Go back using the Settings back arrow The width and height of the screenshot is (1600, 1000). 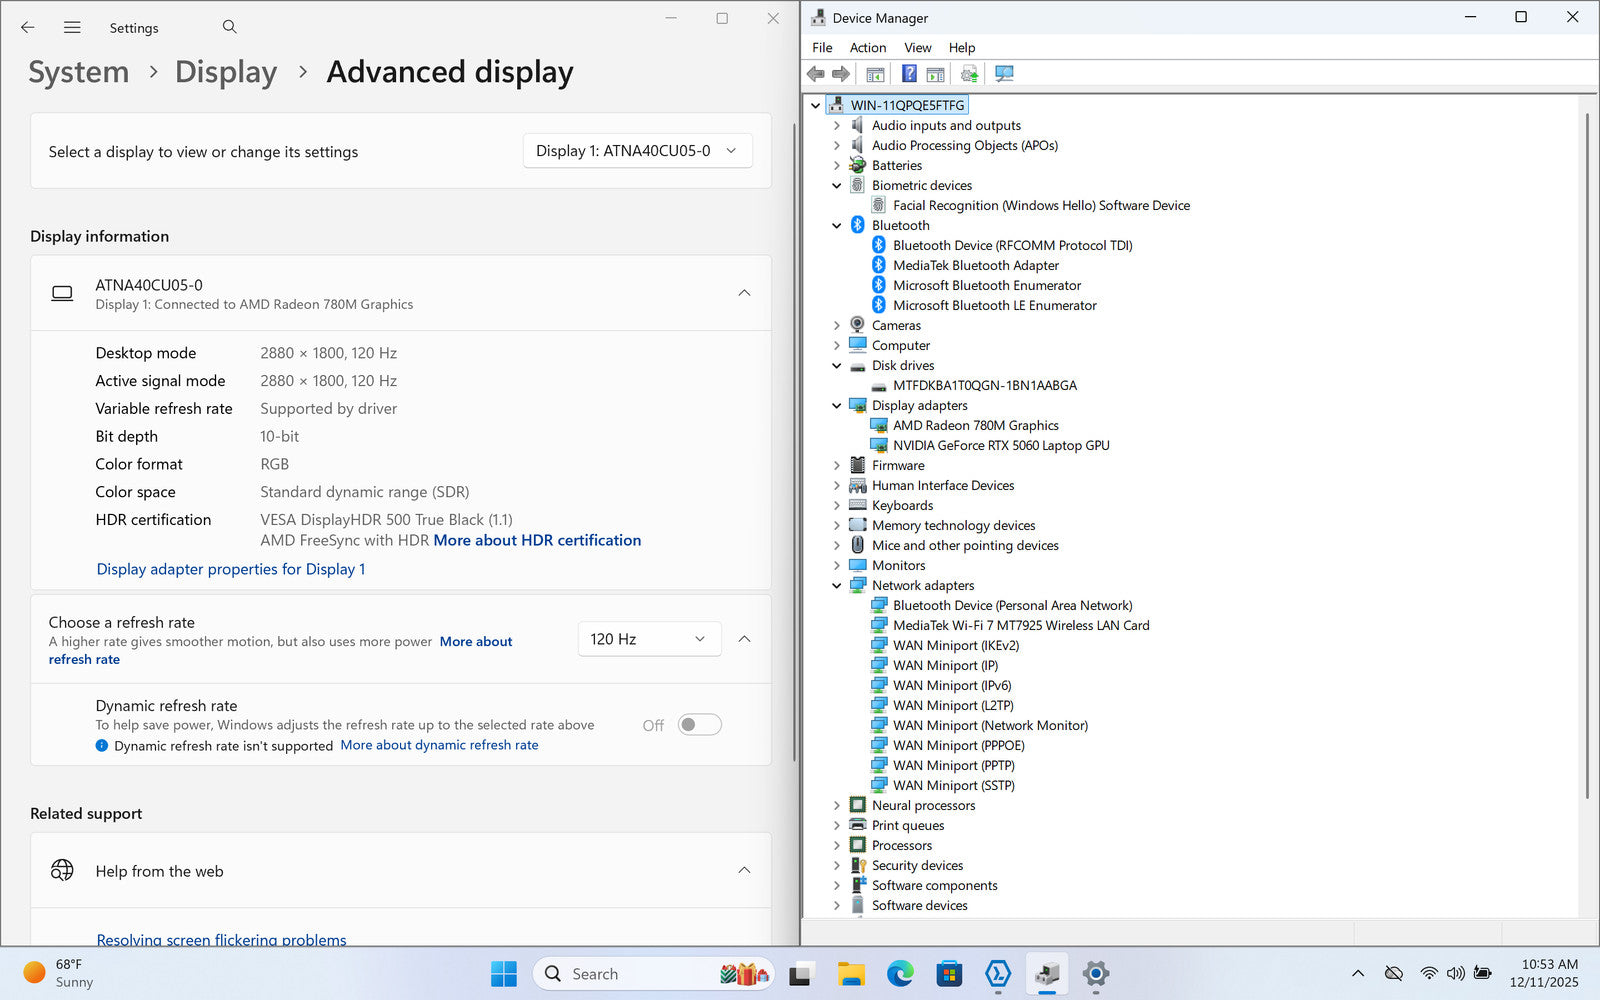[28, 28]
